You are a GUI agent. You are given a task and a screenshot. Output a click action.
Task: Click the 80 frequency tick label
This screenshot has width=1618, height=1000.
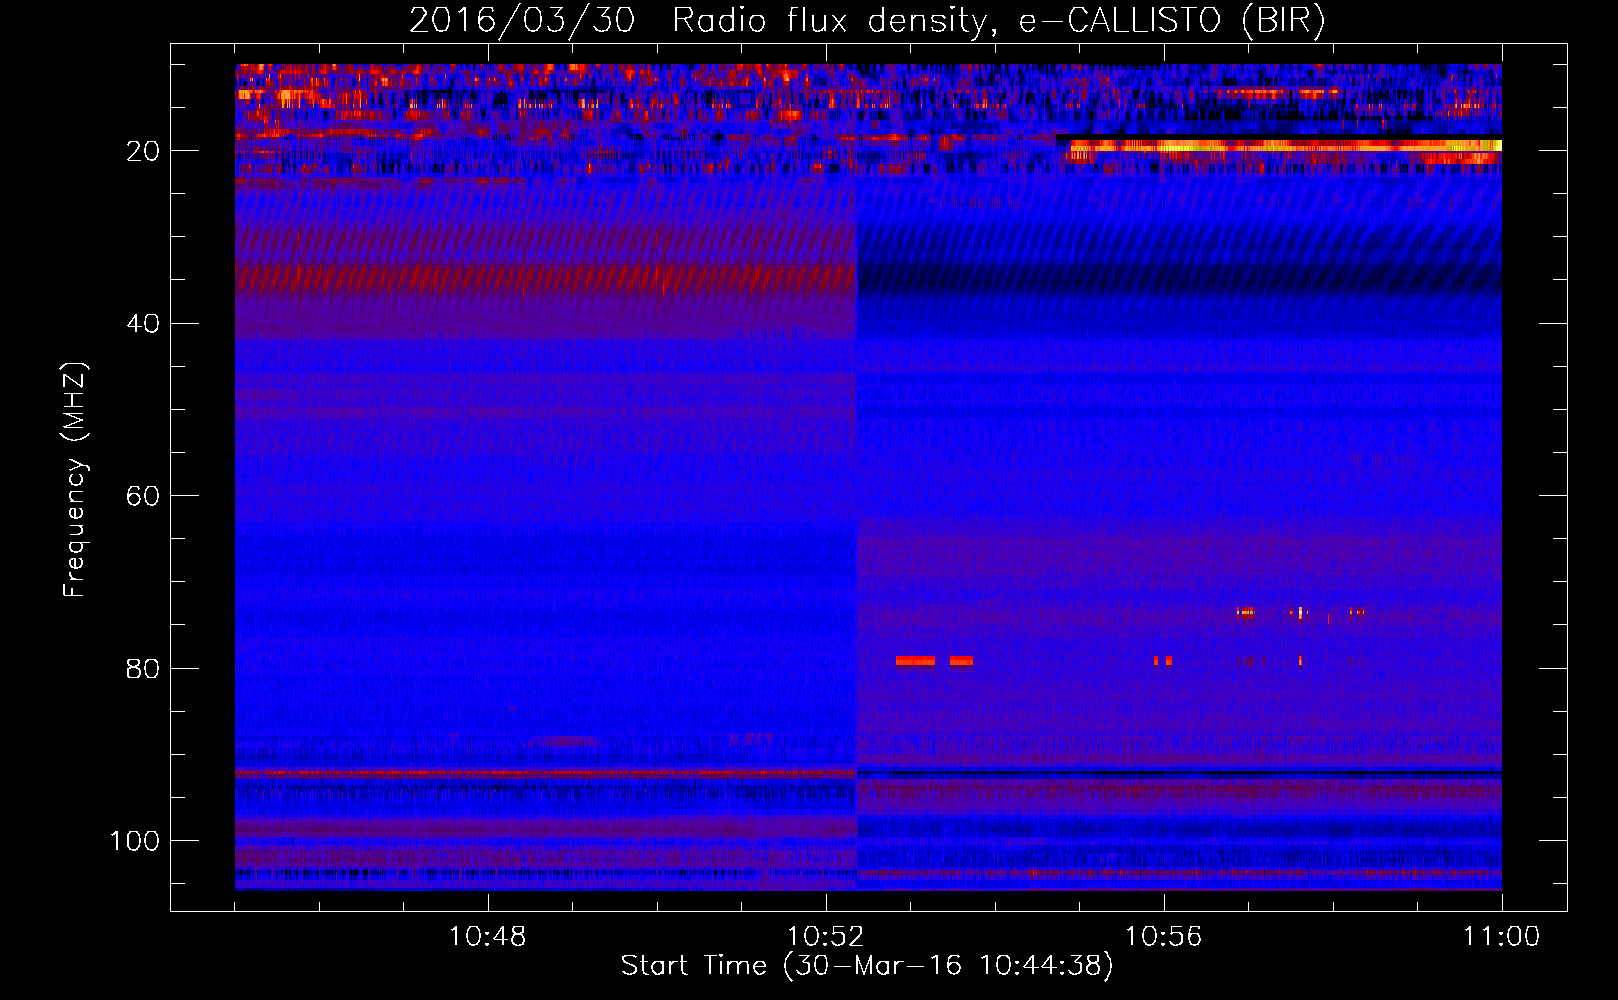coord(143,668)
